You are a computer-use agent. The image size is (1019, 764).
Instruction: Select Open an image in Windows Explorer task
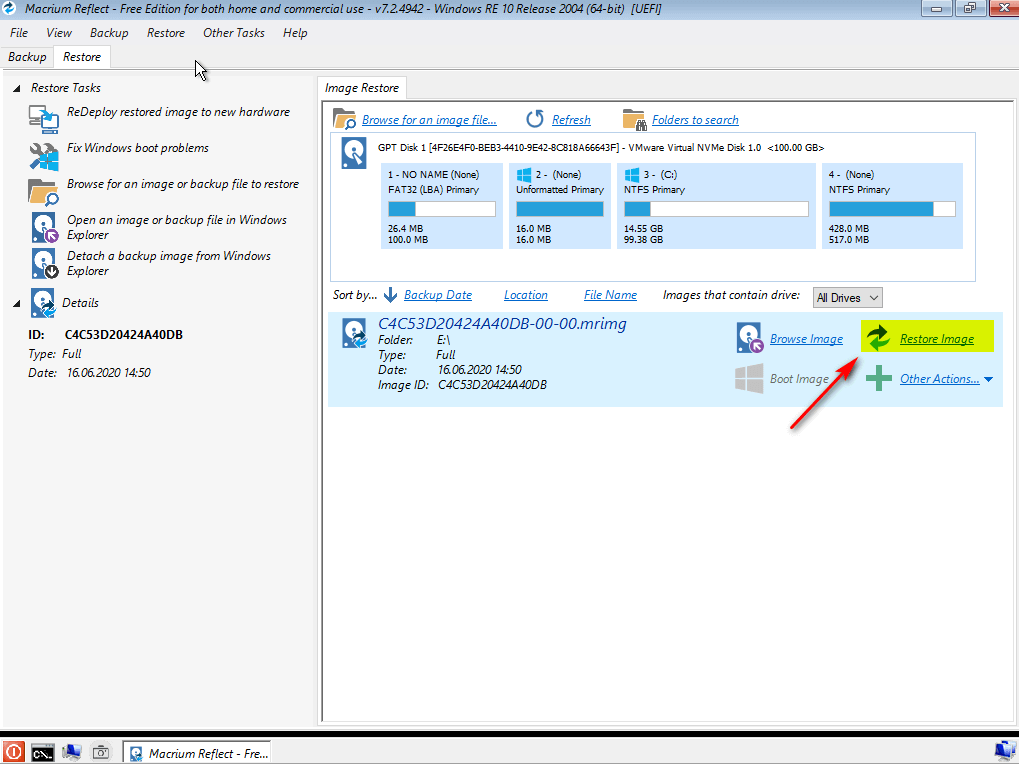[177, 227]
